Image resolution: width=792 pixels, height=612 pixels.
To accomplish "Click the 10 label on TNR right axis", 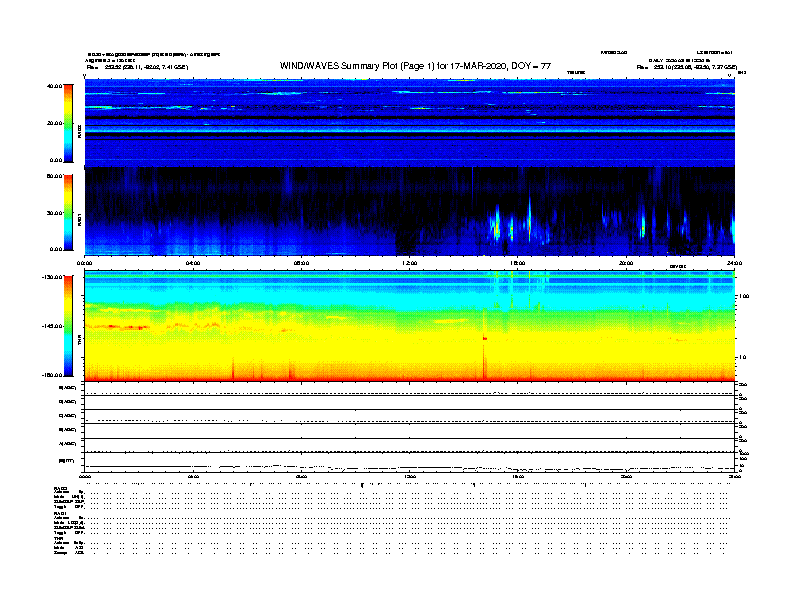I will [x=742, y=358].
